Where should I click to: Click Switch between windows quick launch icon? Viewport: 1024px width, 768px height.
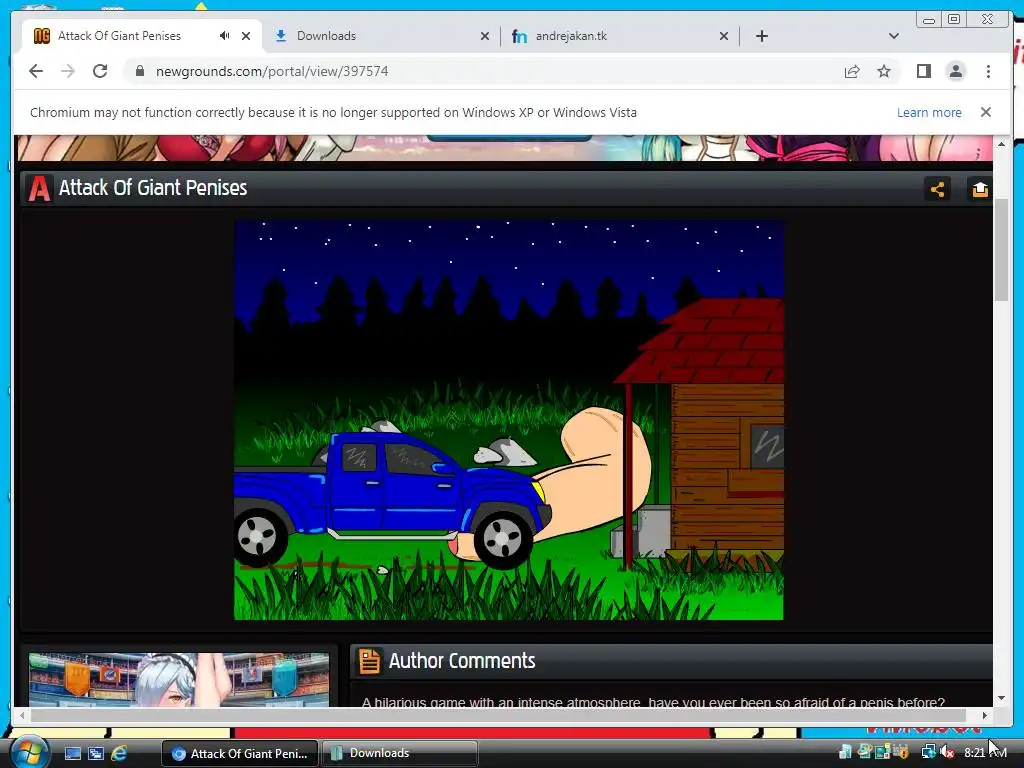[96, 754]
